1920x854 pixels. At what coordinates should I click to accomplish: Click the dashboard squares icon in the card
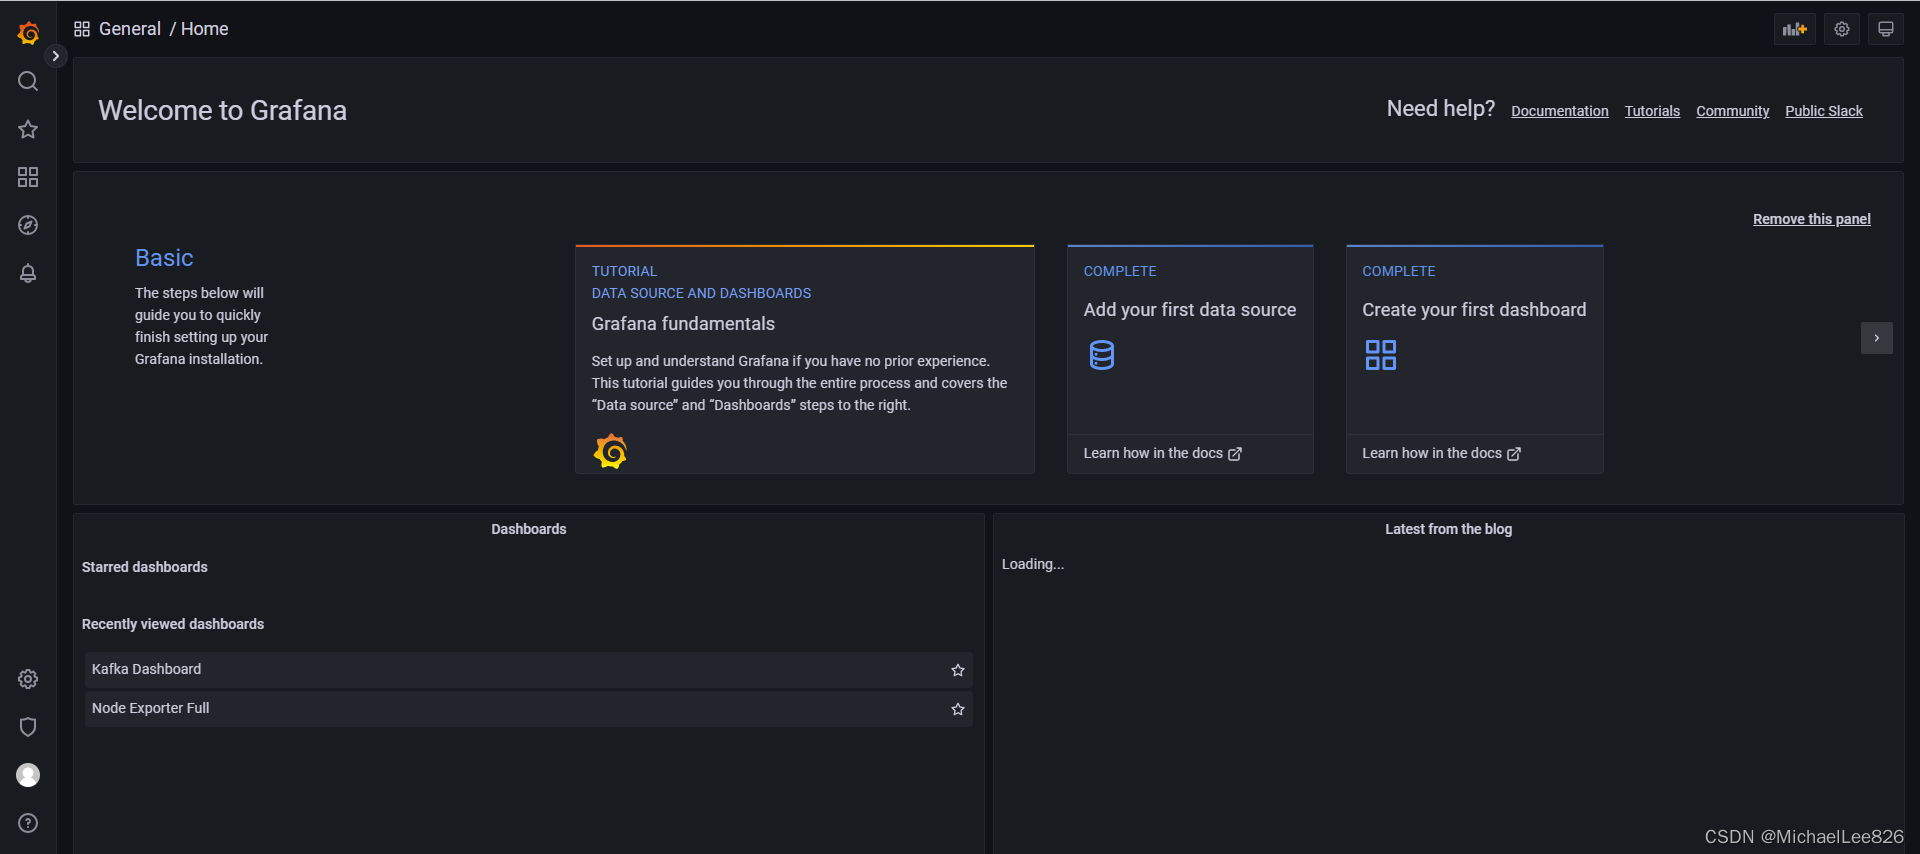click(1381, 355)
